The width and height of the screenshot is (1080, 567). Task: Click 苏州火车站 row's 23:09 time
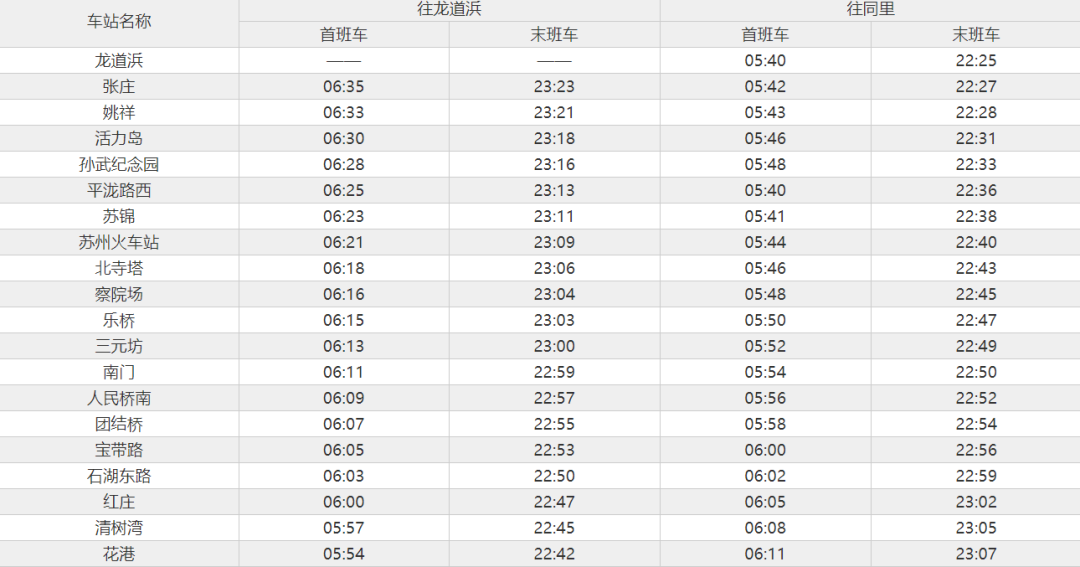554,243
